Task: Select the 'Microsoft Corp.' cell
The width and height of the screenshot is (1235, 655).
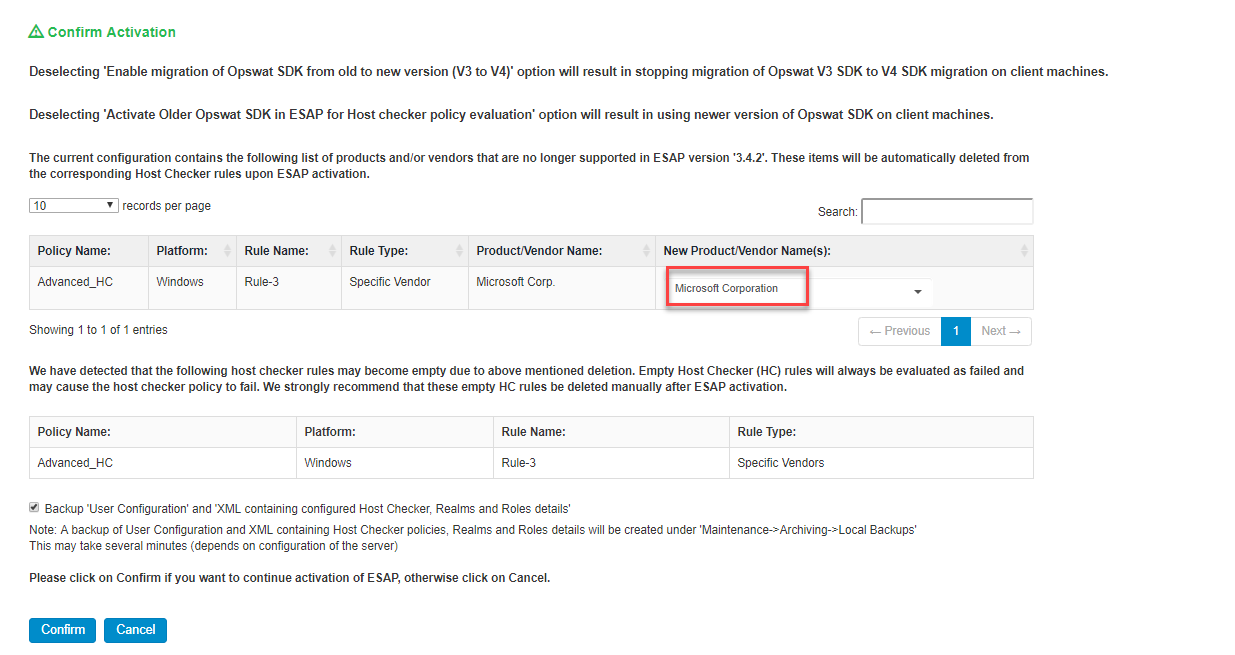Action: (x=562, y=288)
